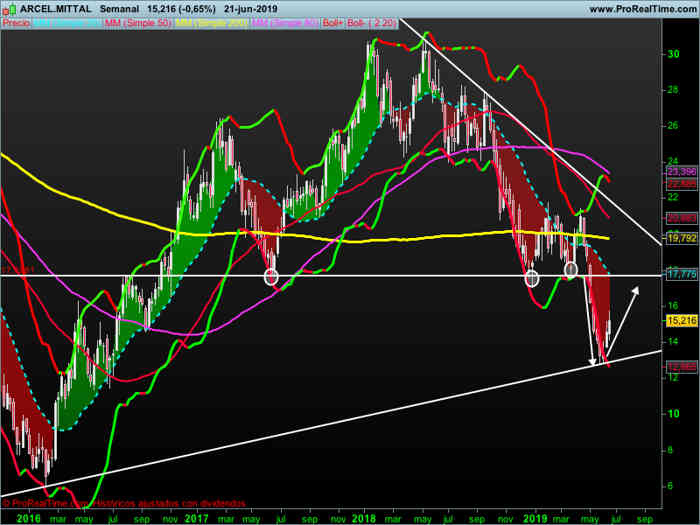Click the yellow 15,216 current price tag
This screenshot has width=700, height=525.
(681, 321)
